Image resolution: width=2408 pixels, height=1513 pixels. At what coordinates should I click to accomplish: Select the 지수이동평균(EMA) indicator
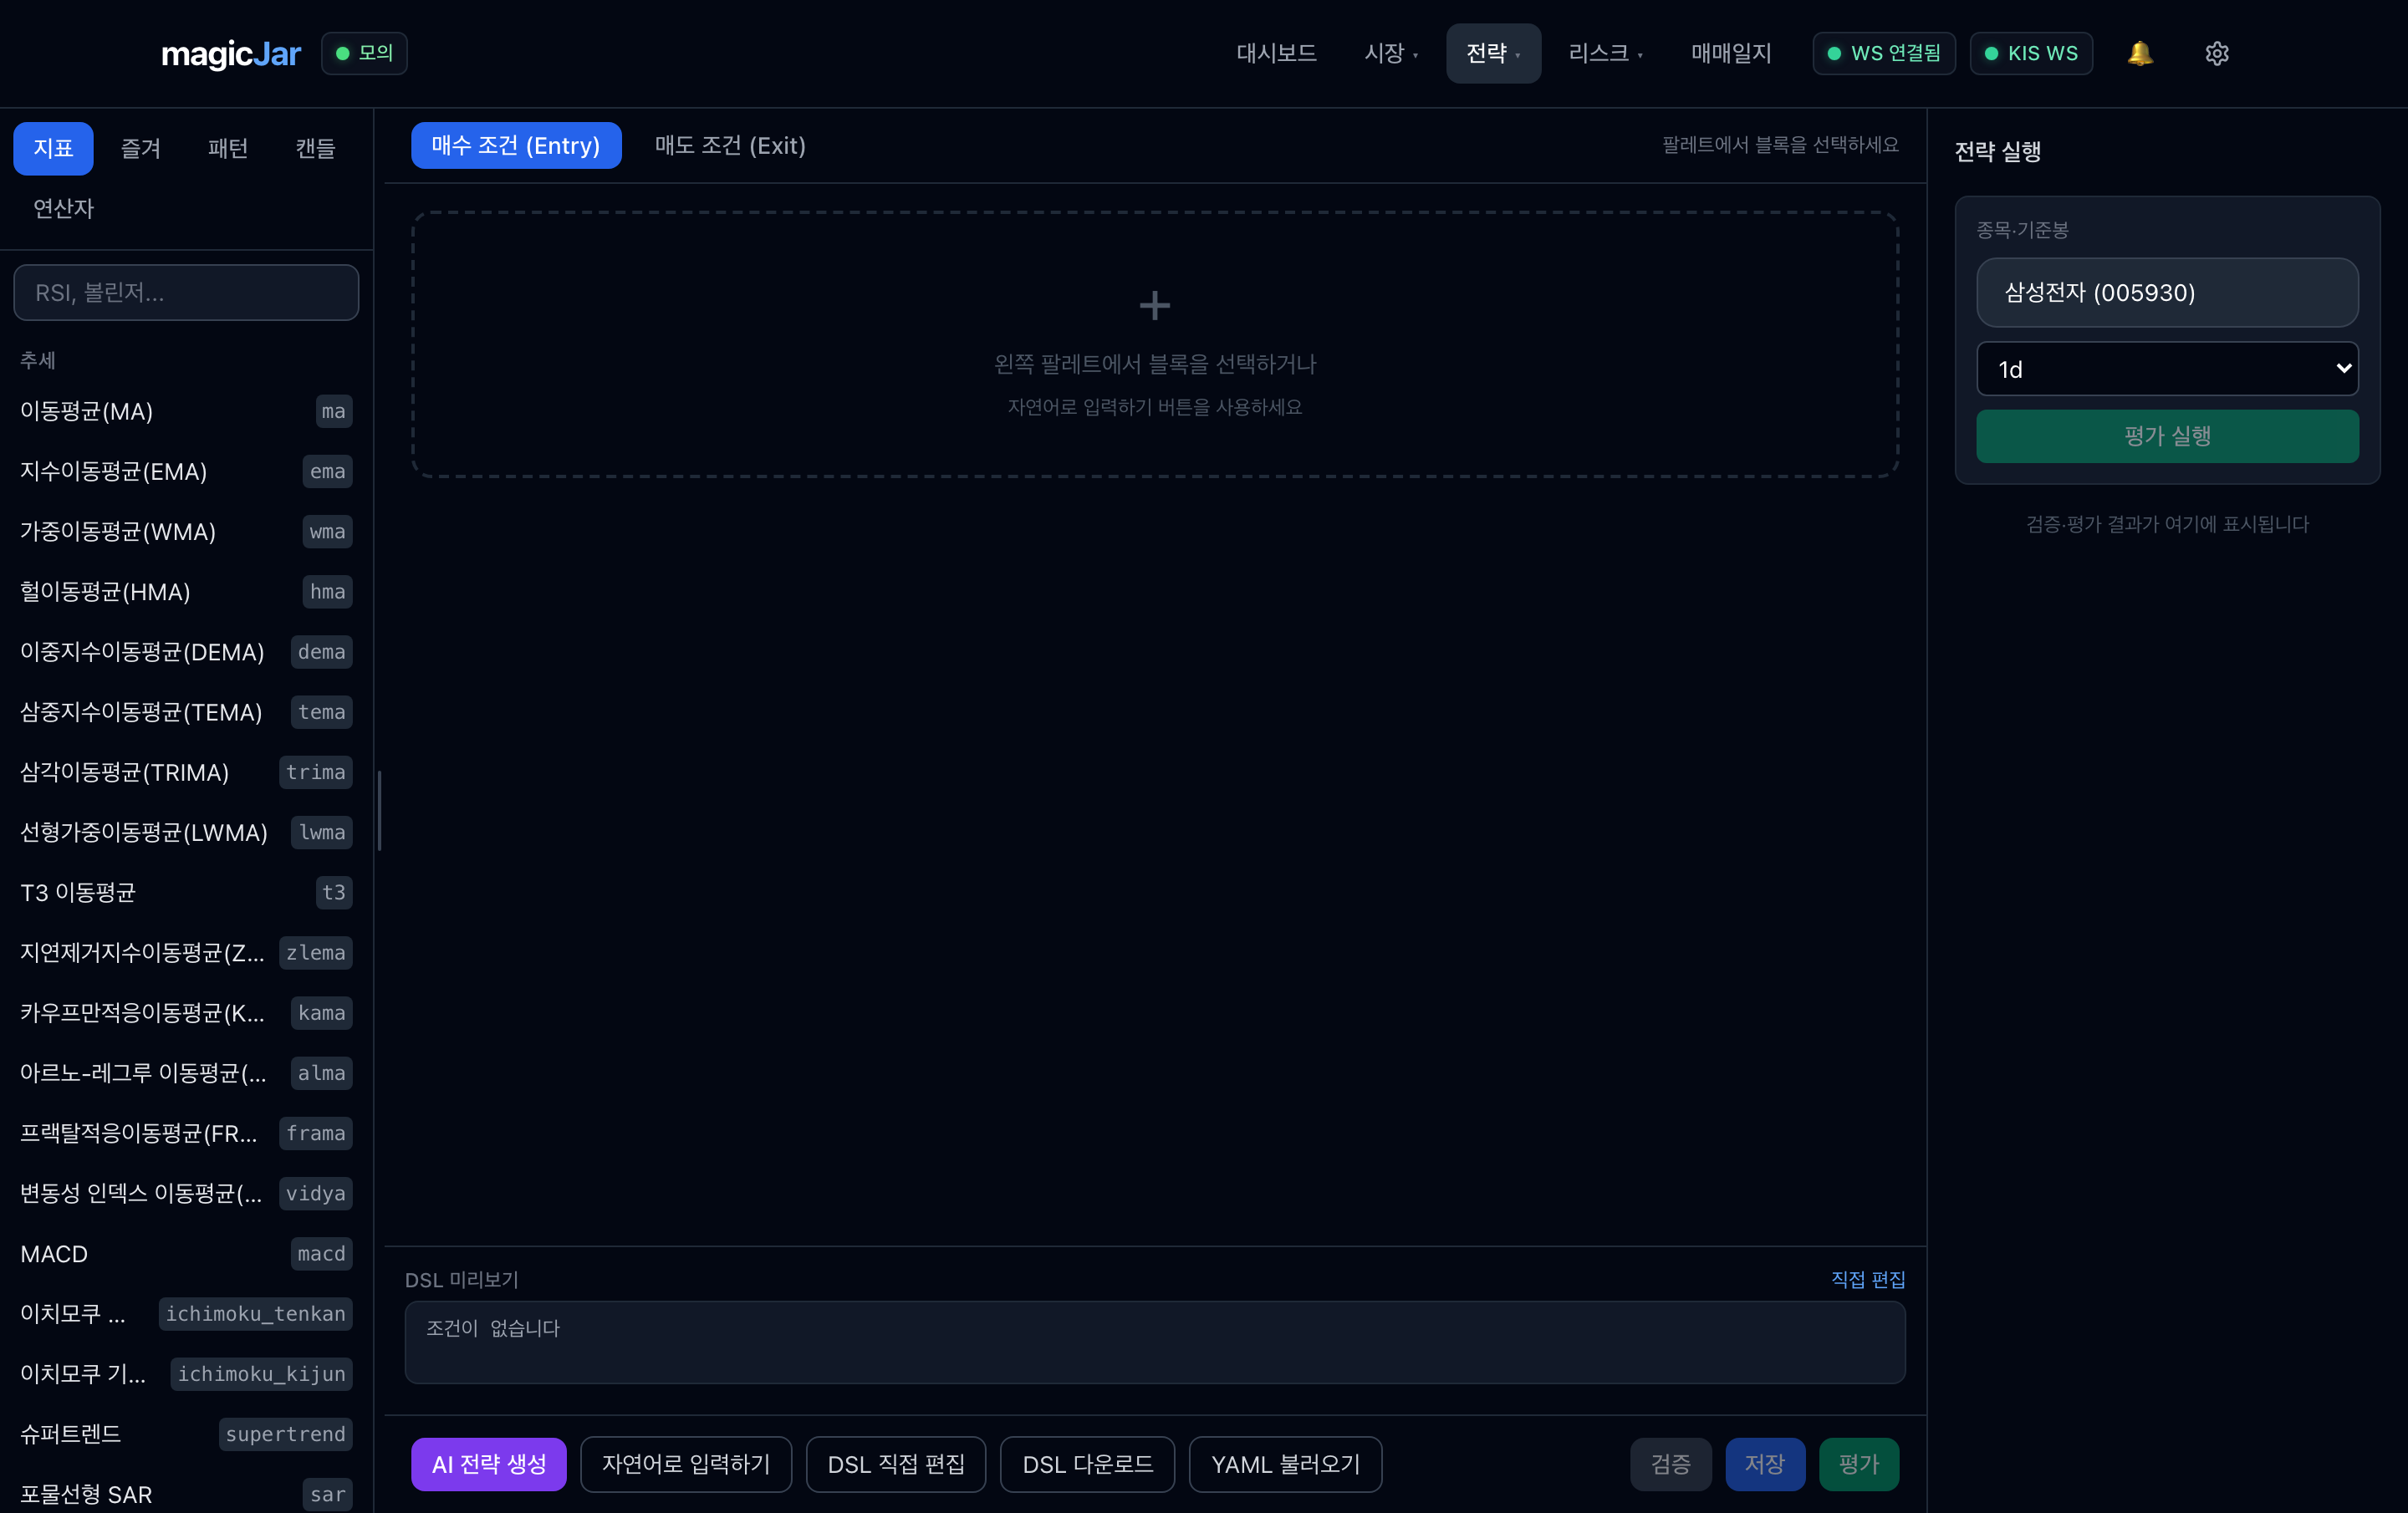pyautogui.click(x=186, y=471)
